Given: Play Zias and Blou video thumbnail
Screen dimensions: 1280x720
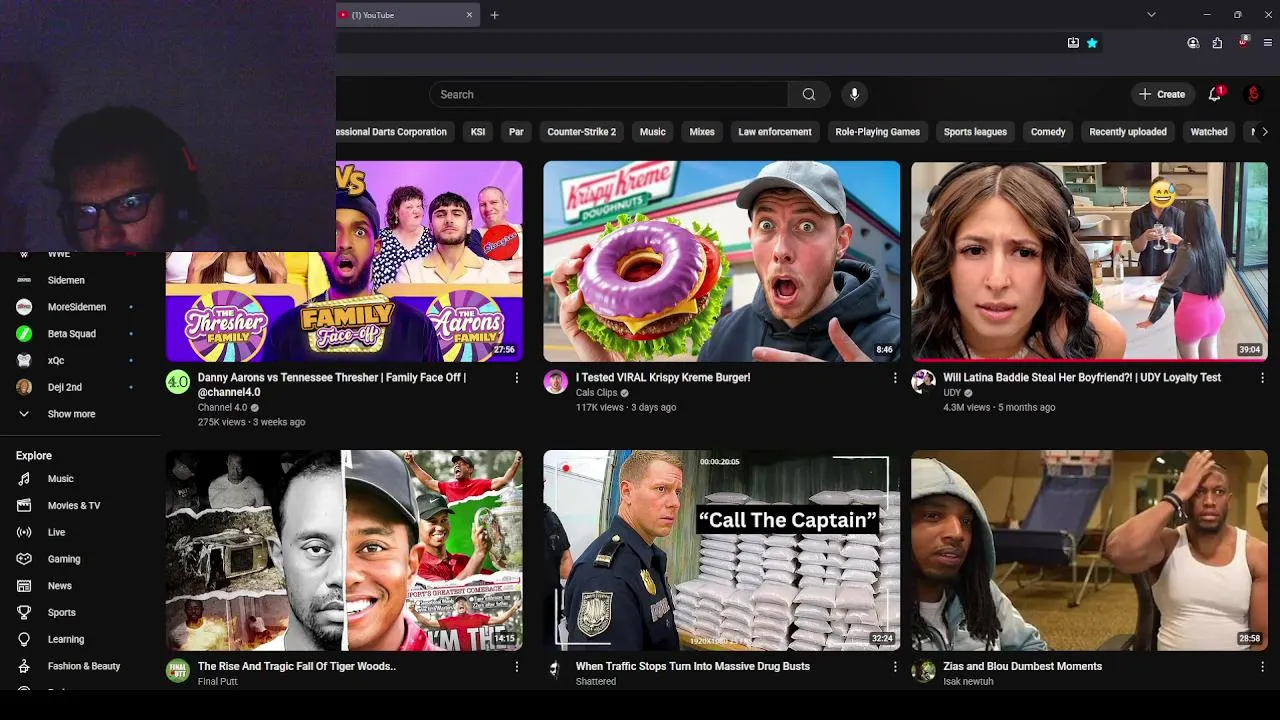Looking at the screenshot, I should [1089, 550].
